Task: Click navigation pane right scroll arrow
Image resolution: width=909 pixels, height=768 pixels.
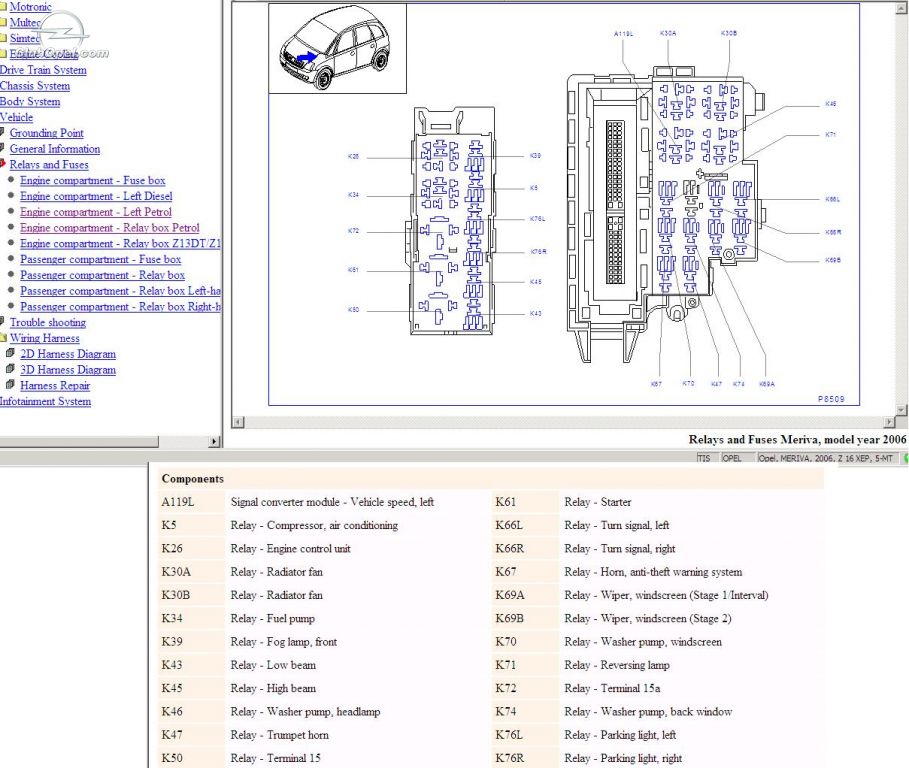Action: (x=214, y=442)
